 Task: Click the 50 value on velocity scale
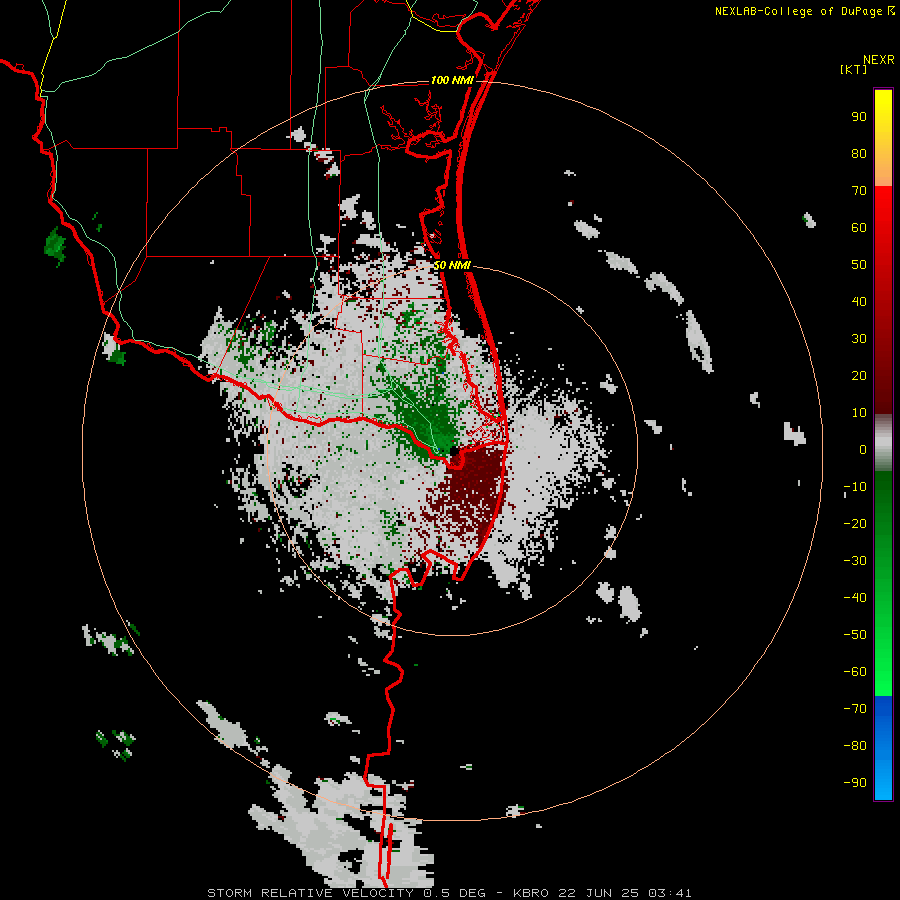[x=859, y=265]
